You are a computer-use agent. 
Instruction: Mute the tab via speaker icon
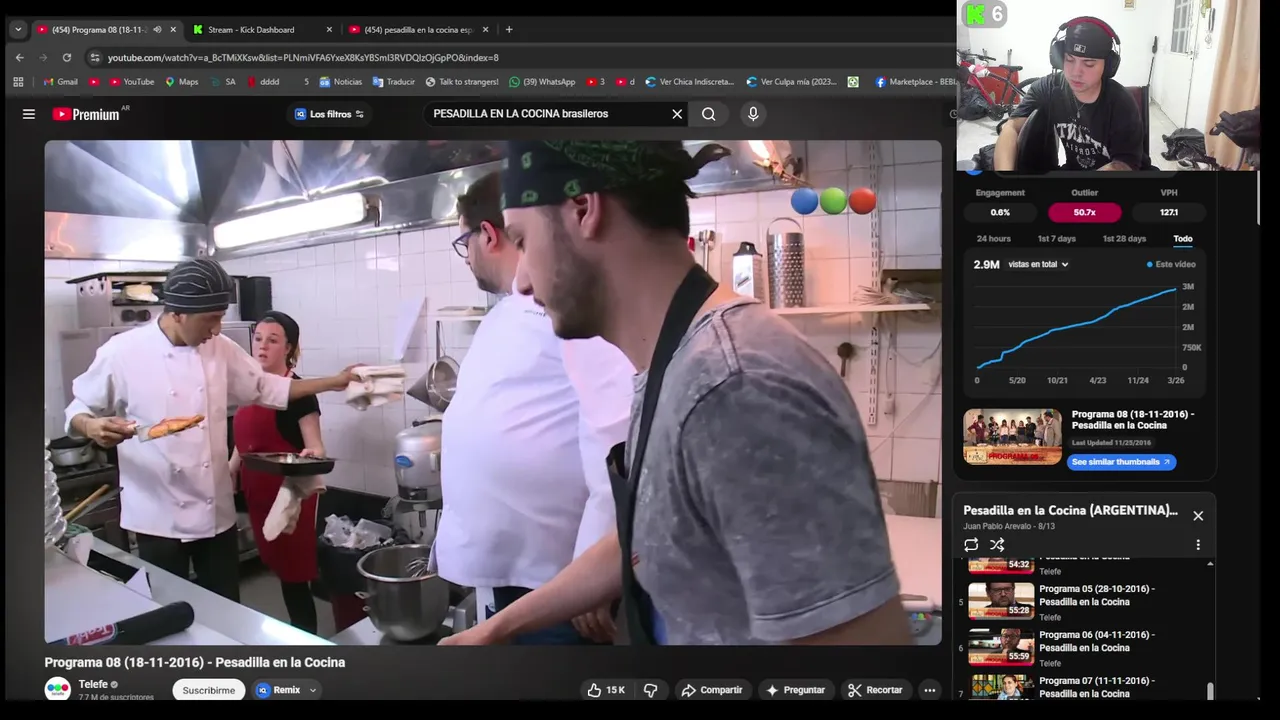[x=157, y=30]
